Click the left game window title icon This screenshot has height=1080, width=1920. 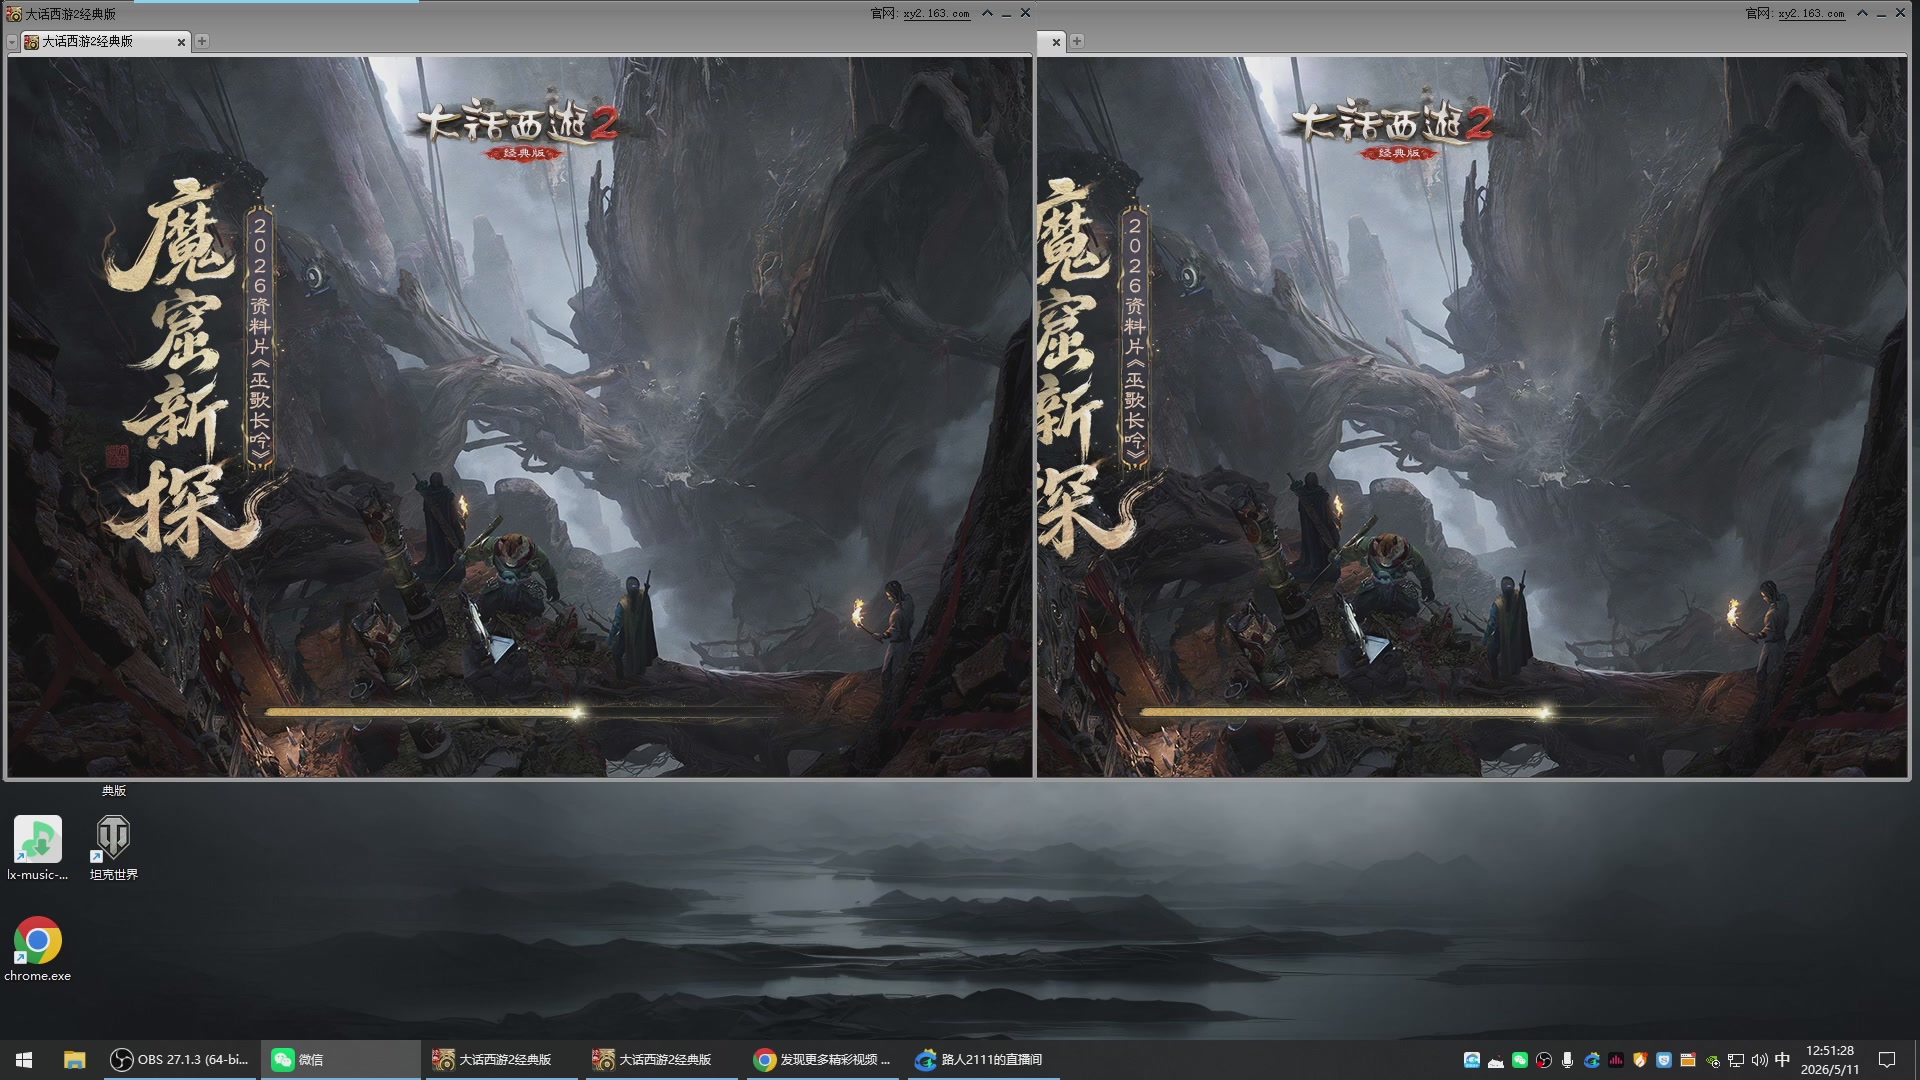click(x=14, y=14)
